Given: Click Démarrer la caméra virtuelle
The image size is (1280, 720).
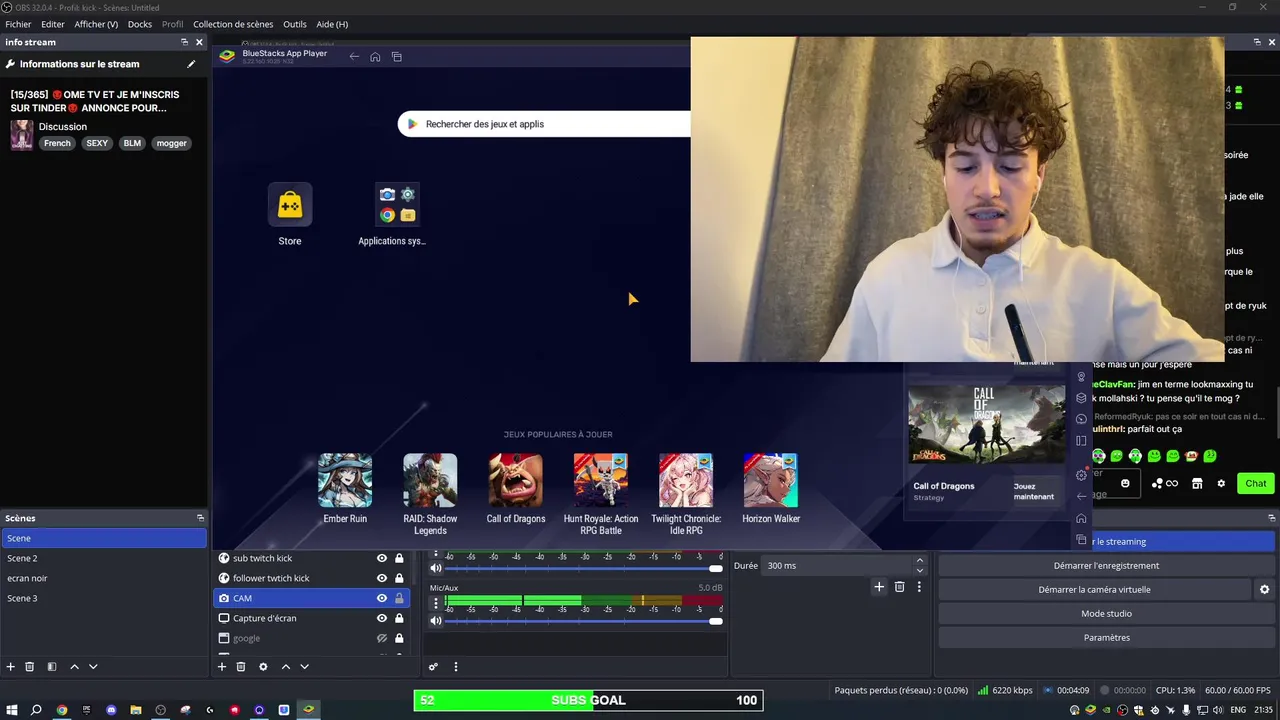Looking at the screenshot, I should point(1094,590).
